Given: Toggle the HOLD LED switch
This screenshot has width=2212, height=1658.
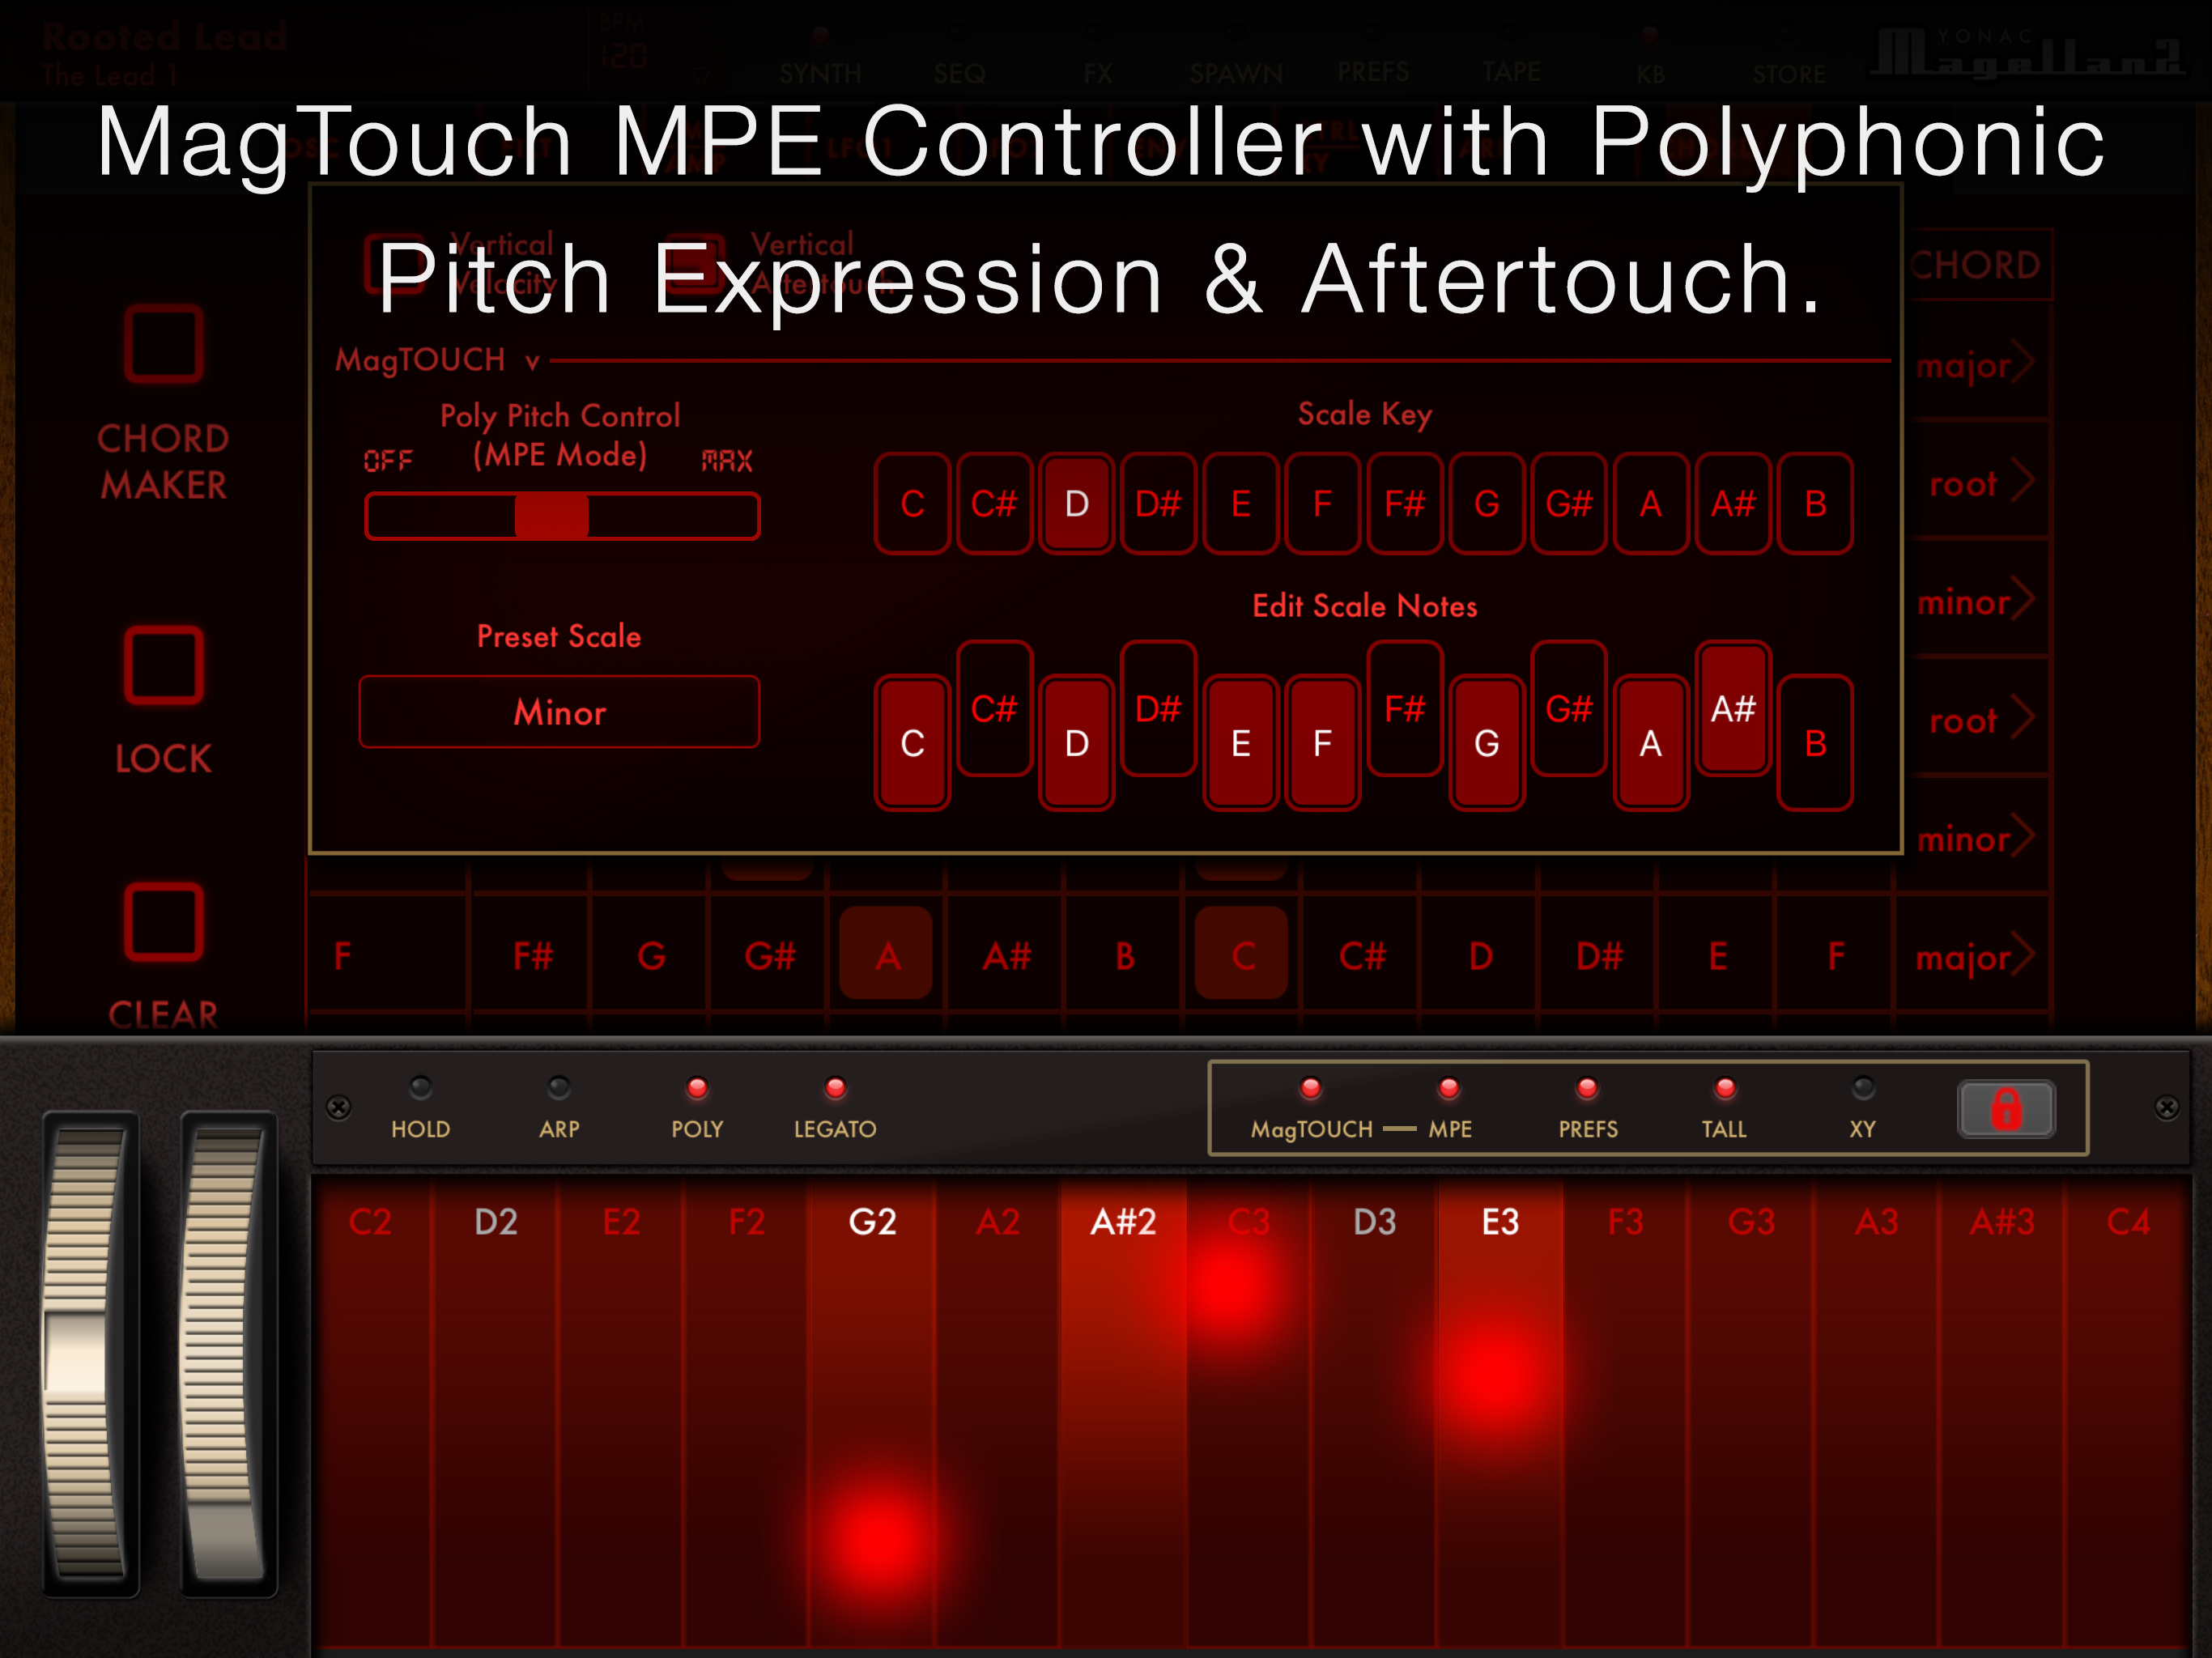Looking at the screenshot, I should [x=420, y=1088].
